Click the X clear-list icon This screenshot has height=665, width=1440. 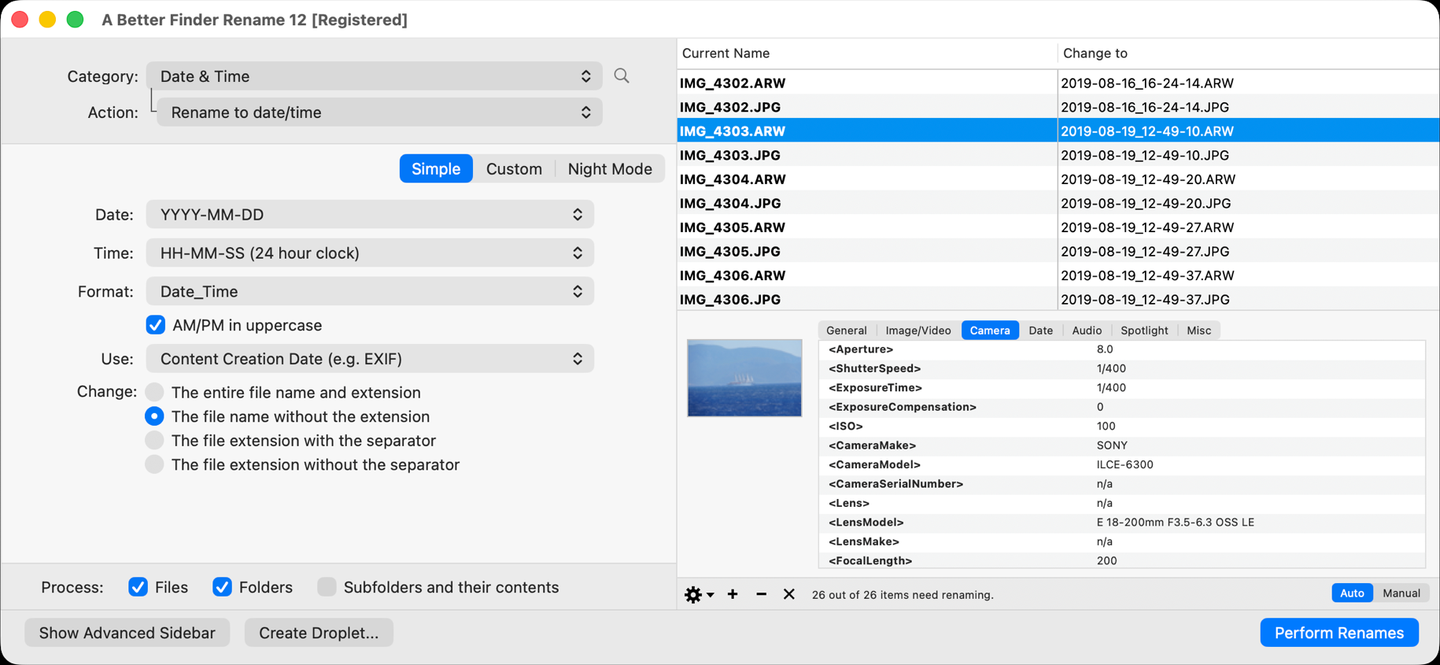789,594
